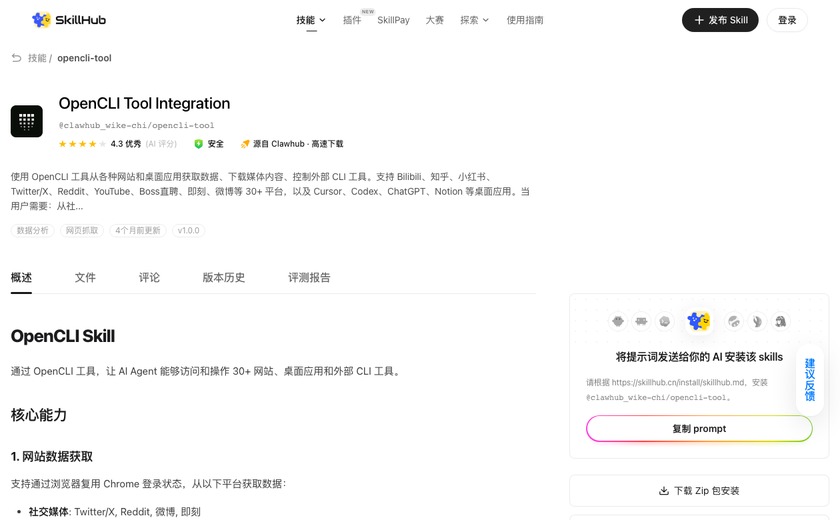Go back using the breadcrumb return arrow

tap(17, 58)
